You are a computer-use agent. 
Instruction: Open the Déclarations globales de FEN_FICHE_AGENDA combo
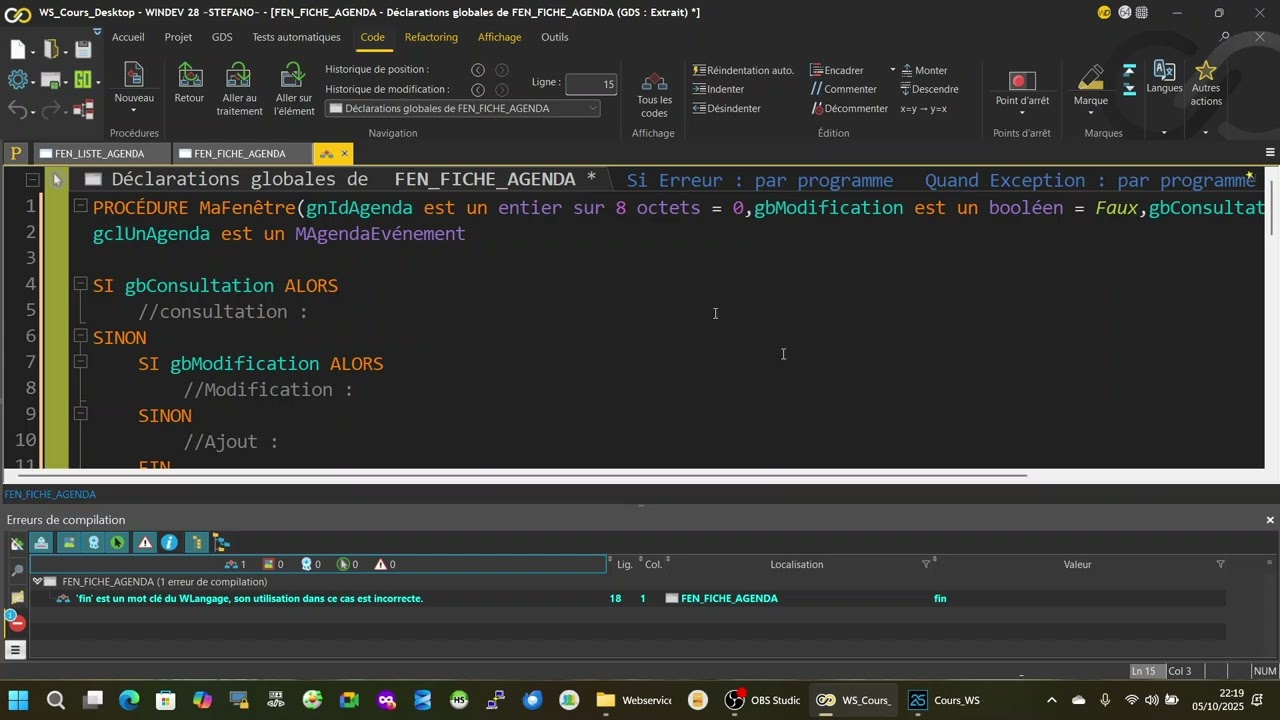pyautogui.click(x=463, y=108)
